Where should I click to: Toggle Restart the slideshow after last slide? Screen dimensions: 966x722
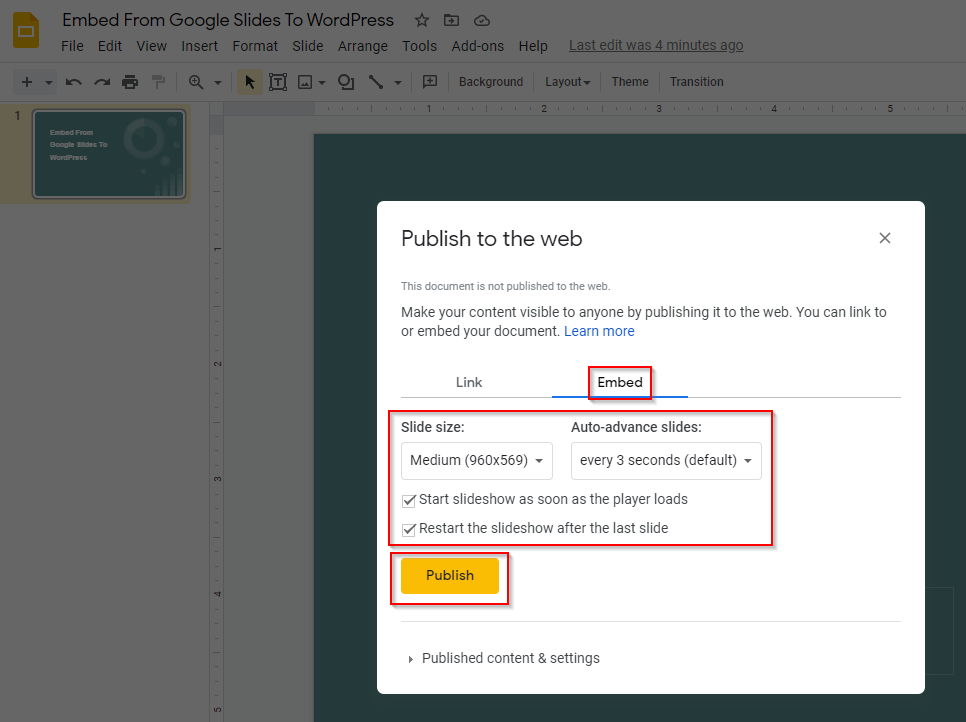408,529
